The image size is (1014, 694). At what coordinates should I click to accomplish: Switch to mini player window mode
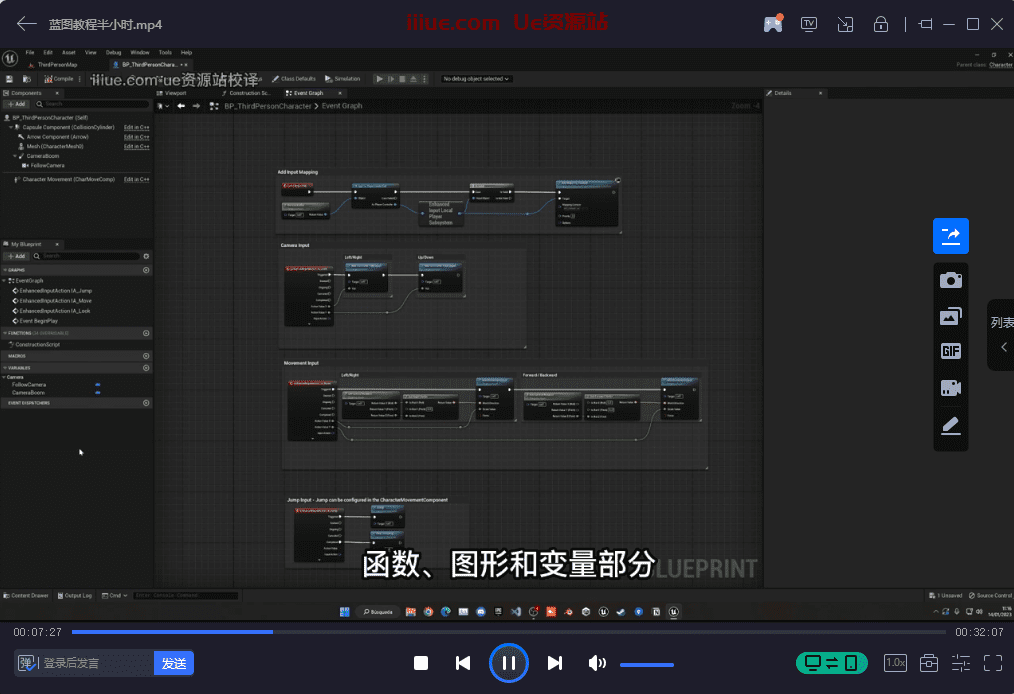point(845,24)
